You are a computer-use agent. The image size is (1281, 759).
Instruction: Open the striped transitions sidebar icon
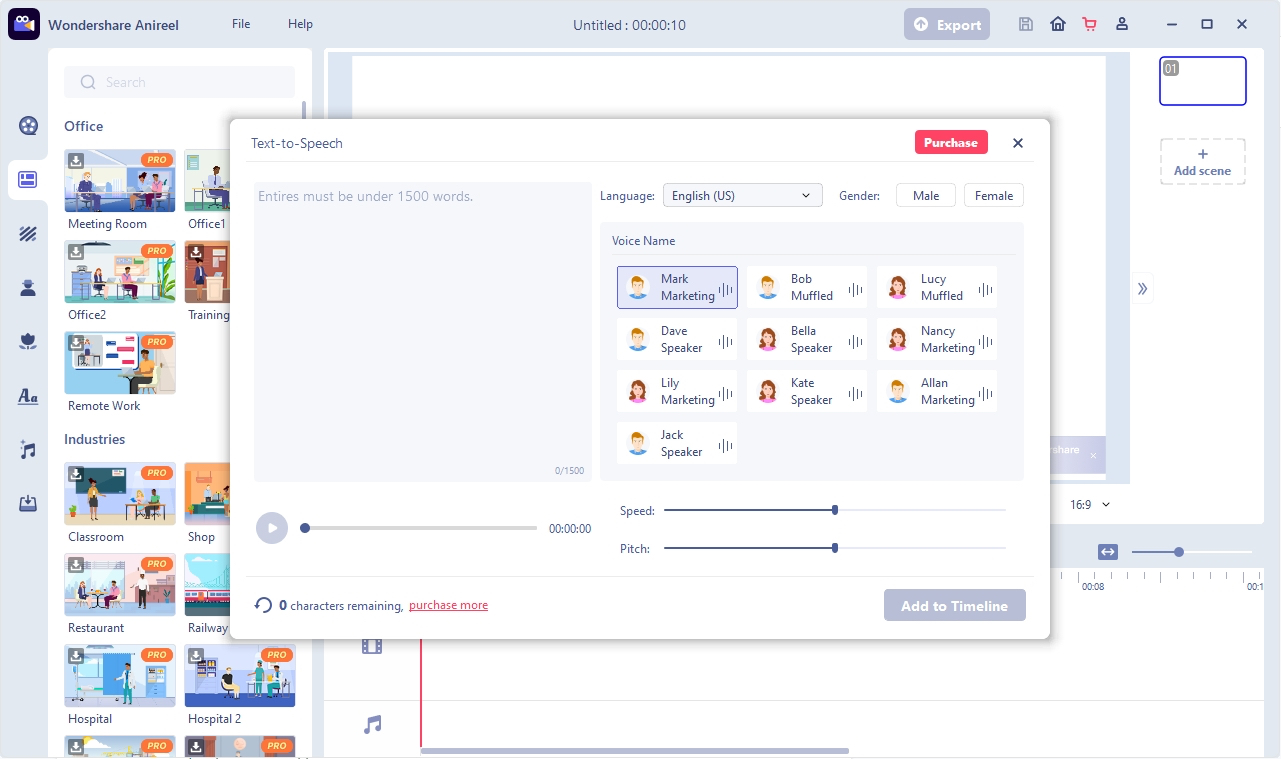click(28, 234)
